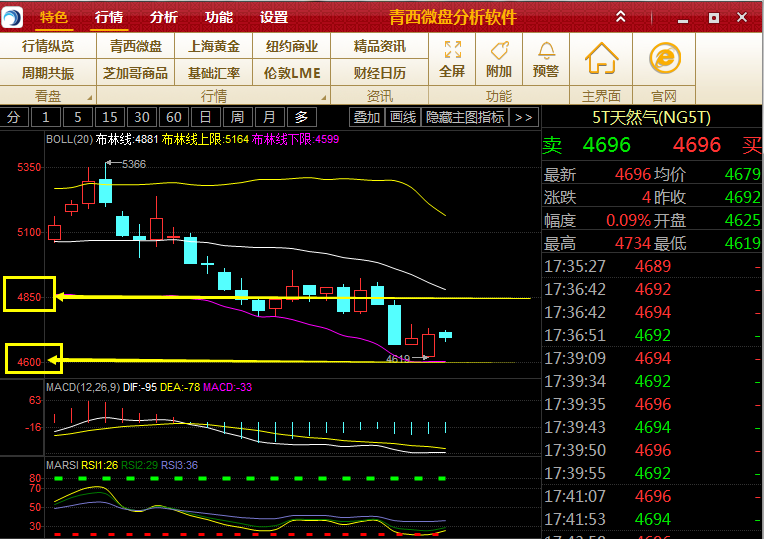Click the MARSI indicator label
The height and width of the screenshot is (539, 764).
click(x=62, y=465)
